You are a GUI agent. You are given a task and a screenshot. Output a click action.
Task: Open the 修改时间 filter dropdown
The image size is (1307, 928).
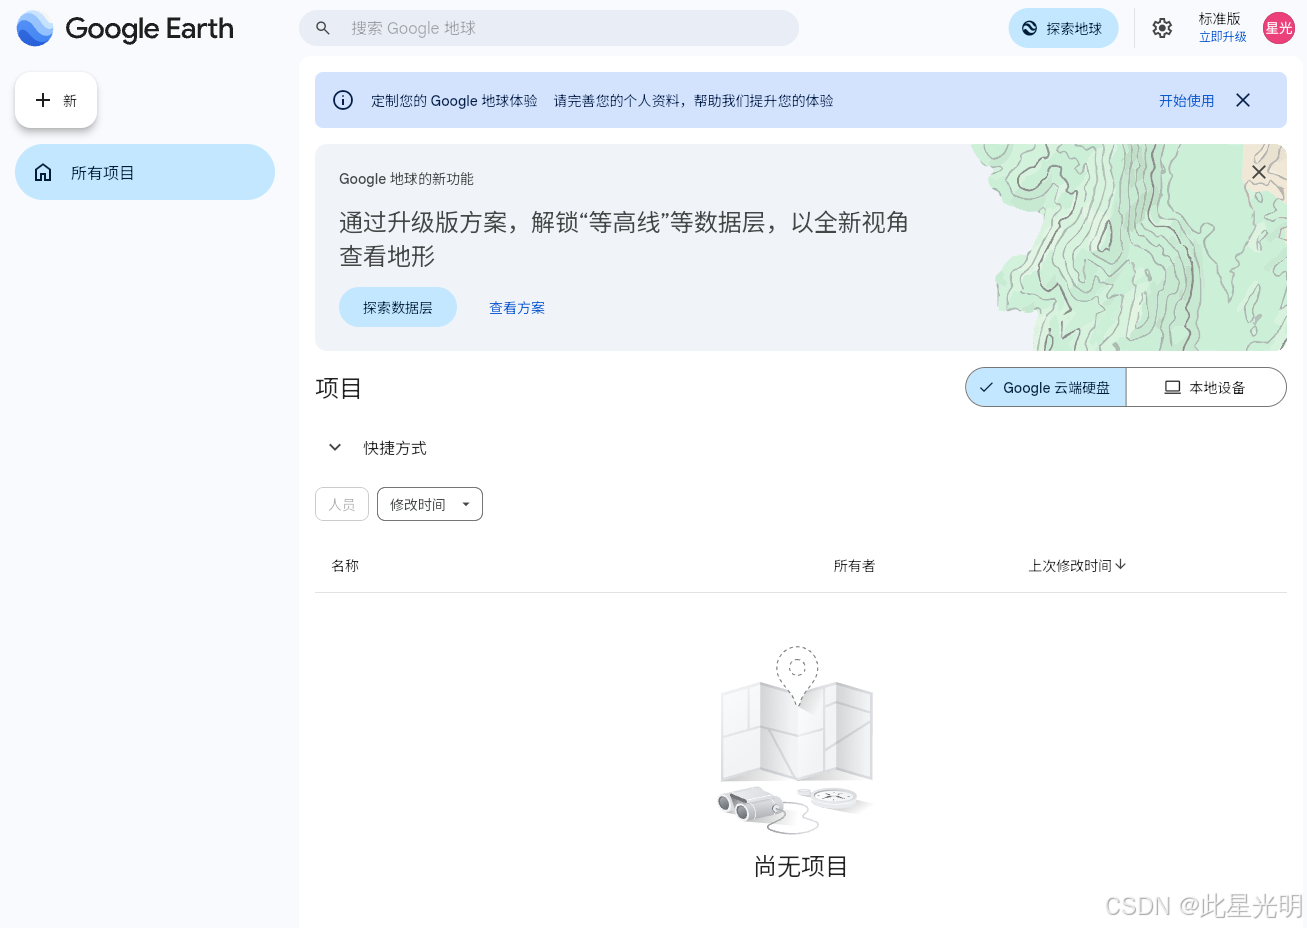(x=429, y=504)
